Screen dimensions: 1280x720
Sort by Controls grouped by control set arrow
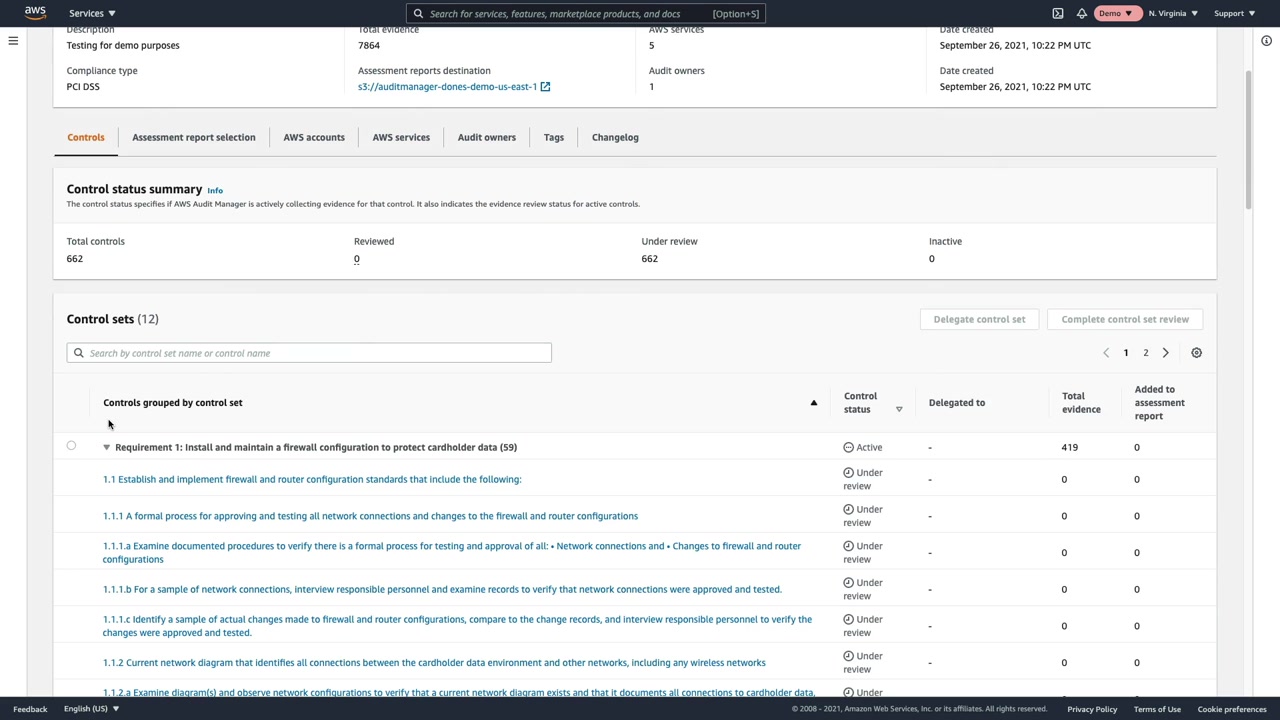(x=814, y=403)
